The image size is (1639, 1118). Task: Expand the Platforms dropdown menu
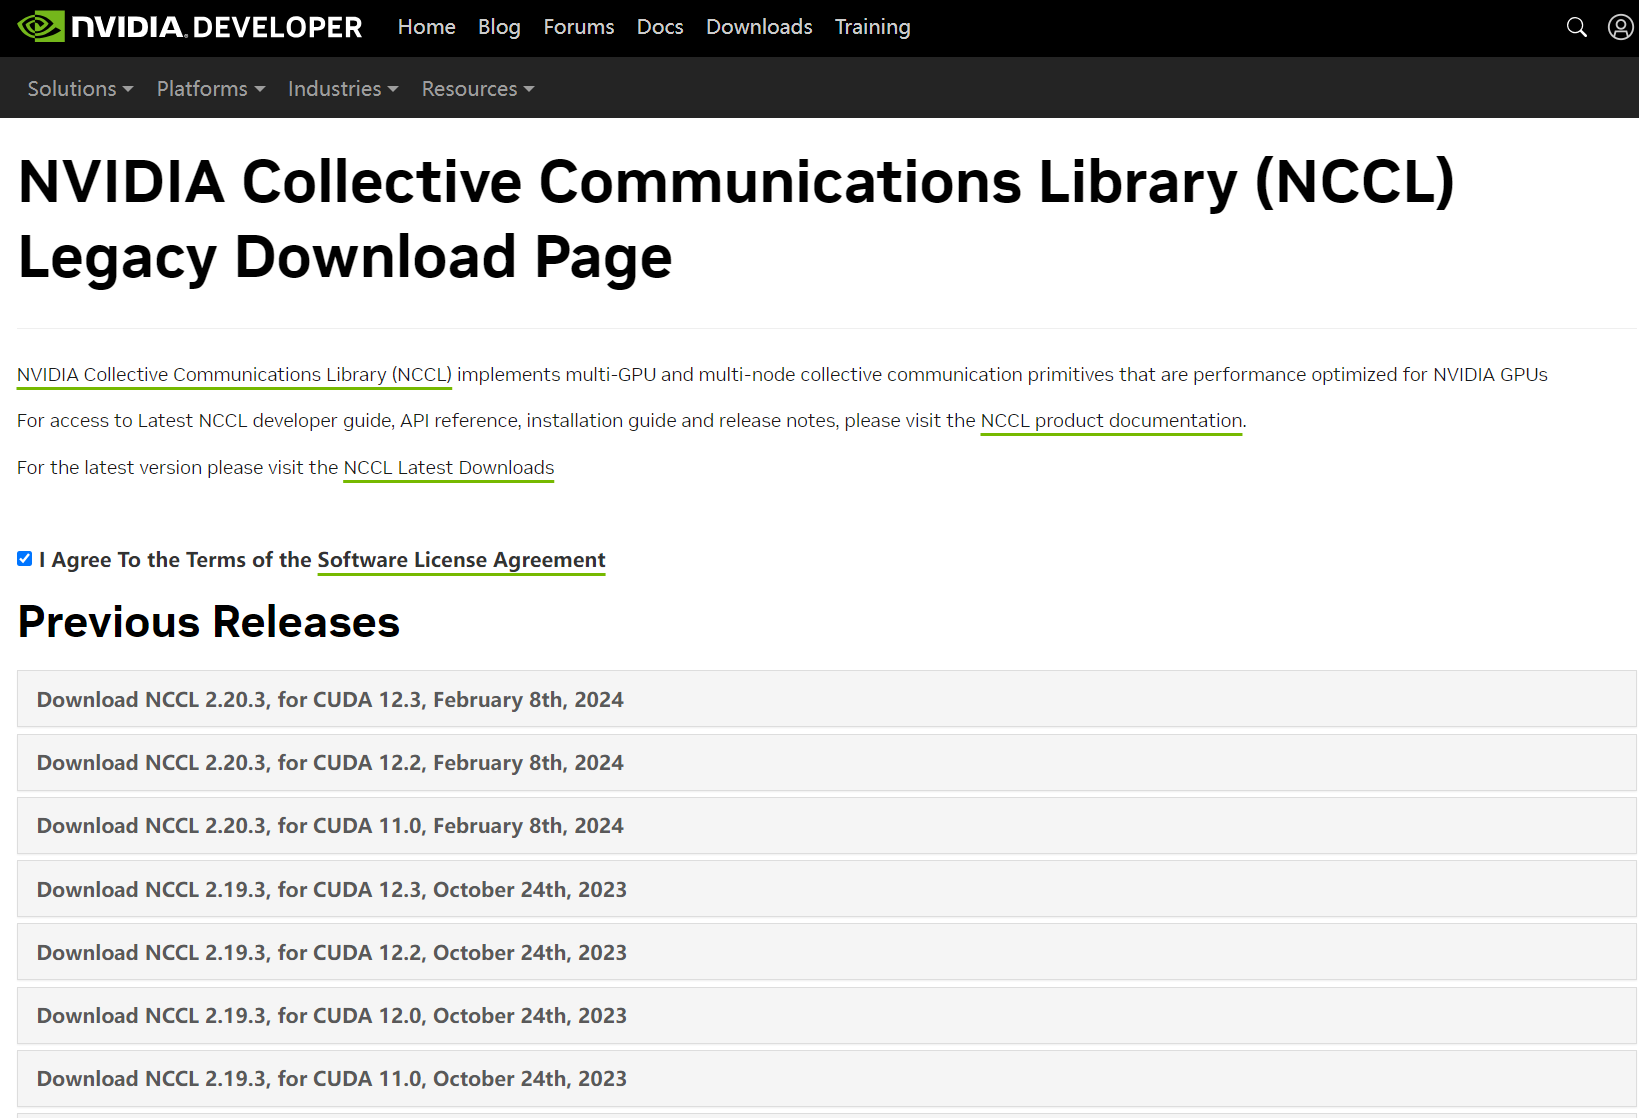coord(211,89)
